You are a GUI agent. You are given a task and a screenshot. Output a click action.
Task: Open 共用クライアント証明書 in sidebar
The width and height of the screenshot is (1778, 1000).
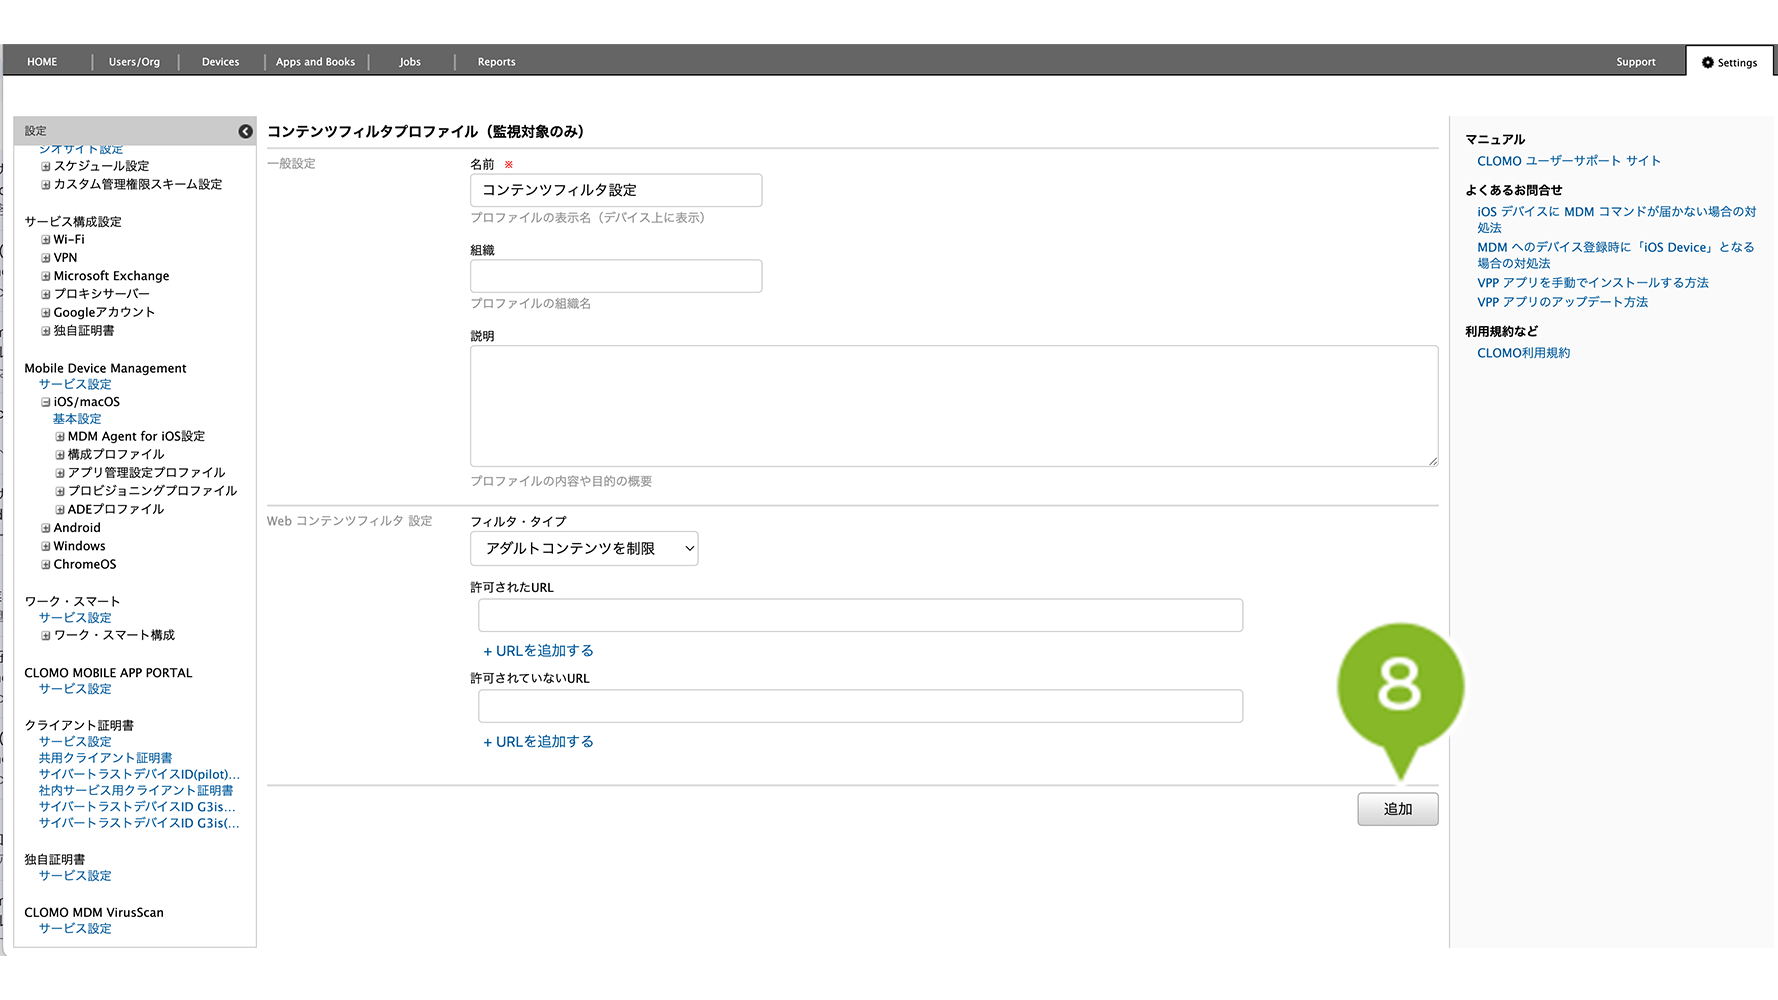tap(105, 758)
